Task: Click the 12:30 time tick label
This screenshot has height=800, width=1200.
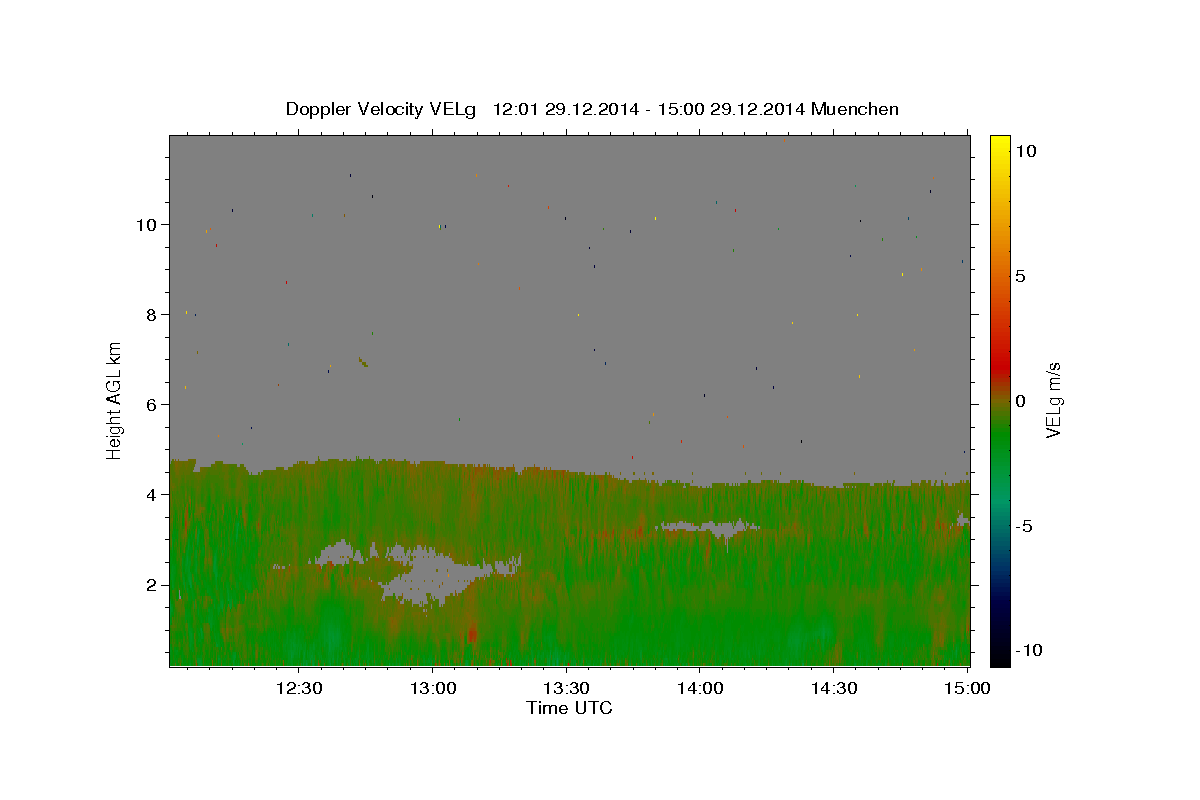Action: click(x=299, y=688)
